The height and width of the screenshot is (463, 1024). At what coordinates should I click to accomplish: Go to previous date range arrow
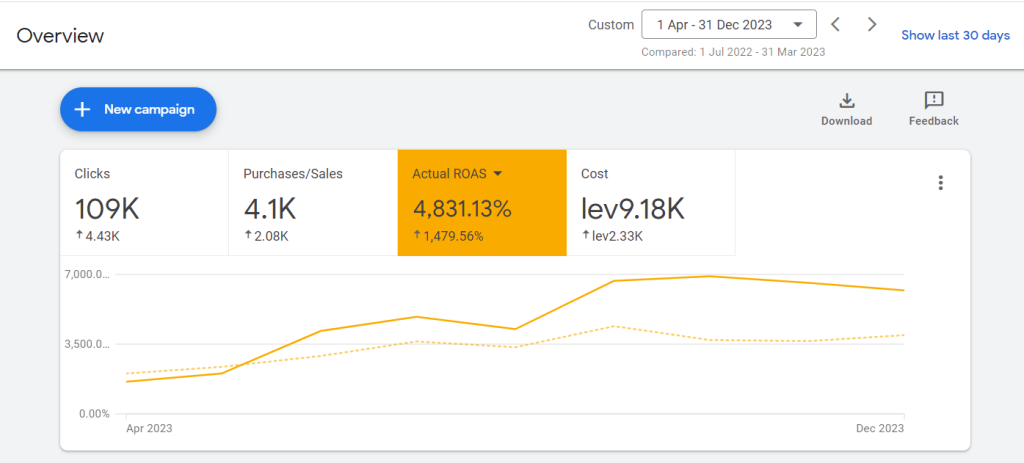coord(835,25)
